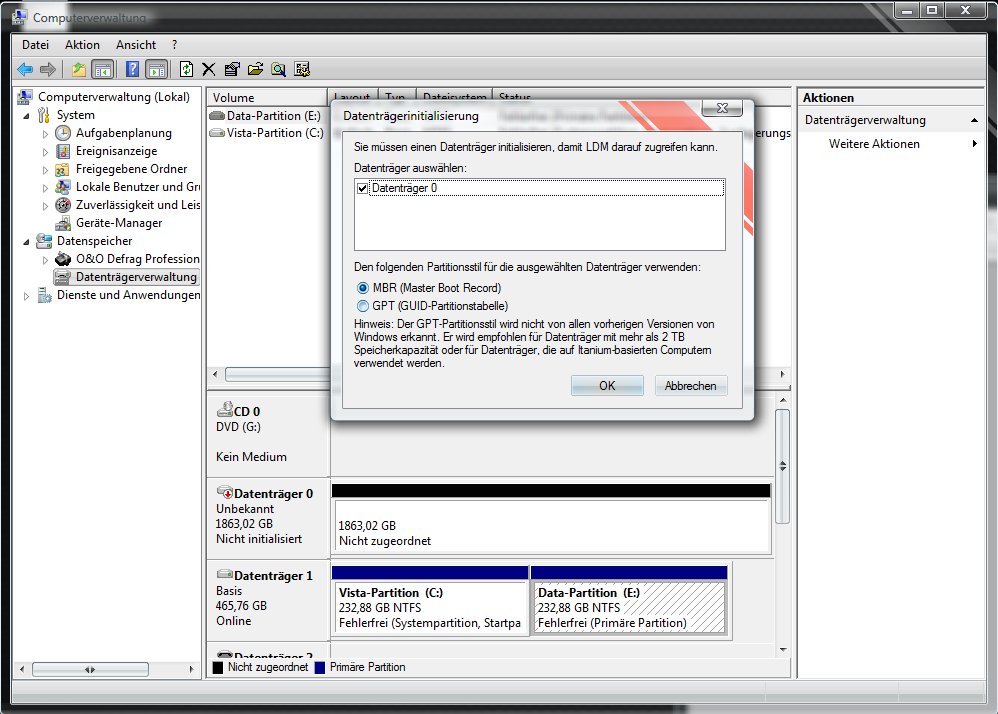Screen dimensions: 998x714
Task: Click the magnifier search toolbar icon
Action: coord(278,69)
